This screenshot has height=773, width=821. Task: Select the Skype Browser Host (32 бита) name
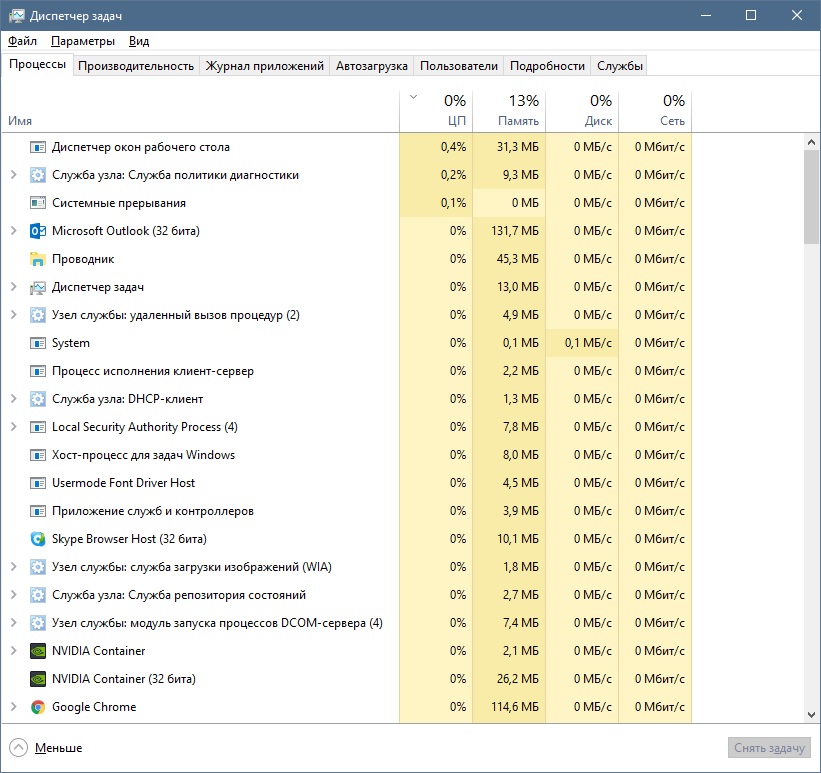click(129, 539)
